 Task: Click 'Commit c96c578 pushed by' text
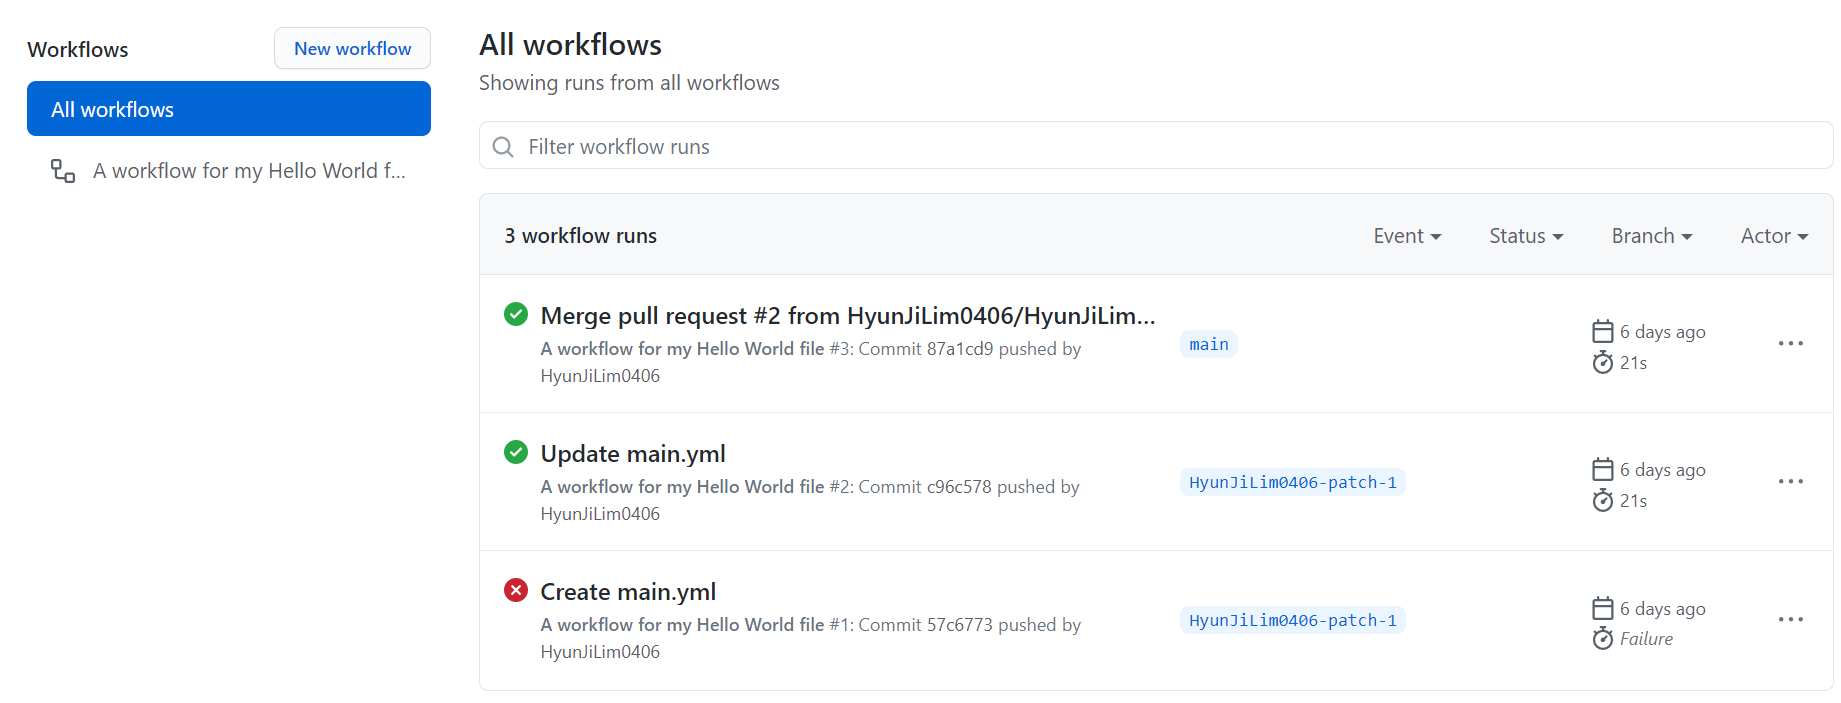click(x=969, y=487)
